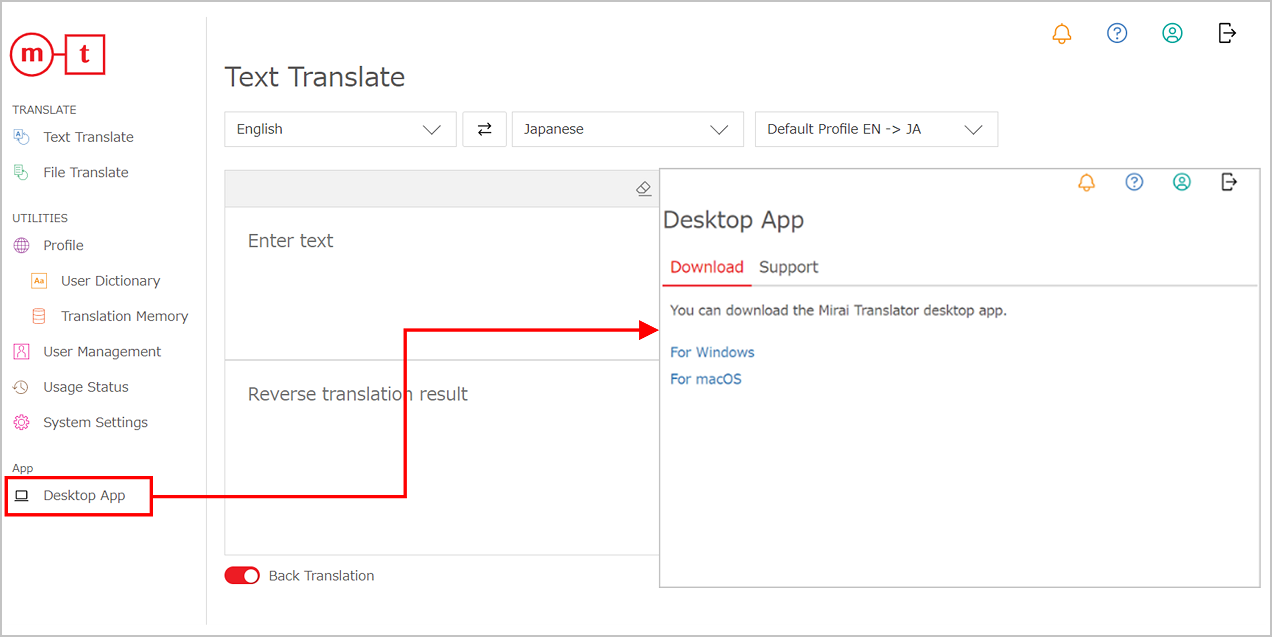
Task: Open File Translate from sidebar menu
Action: coord(86,172)
